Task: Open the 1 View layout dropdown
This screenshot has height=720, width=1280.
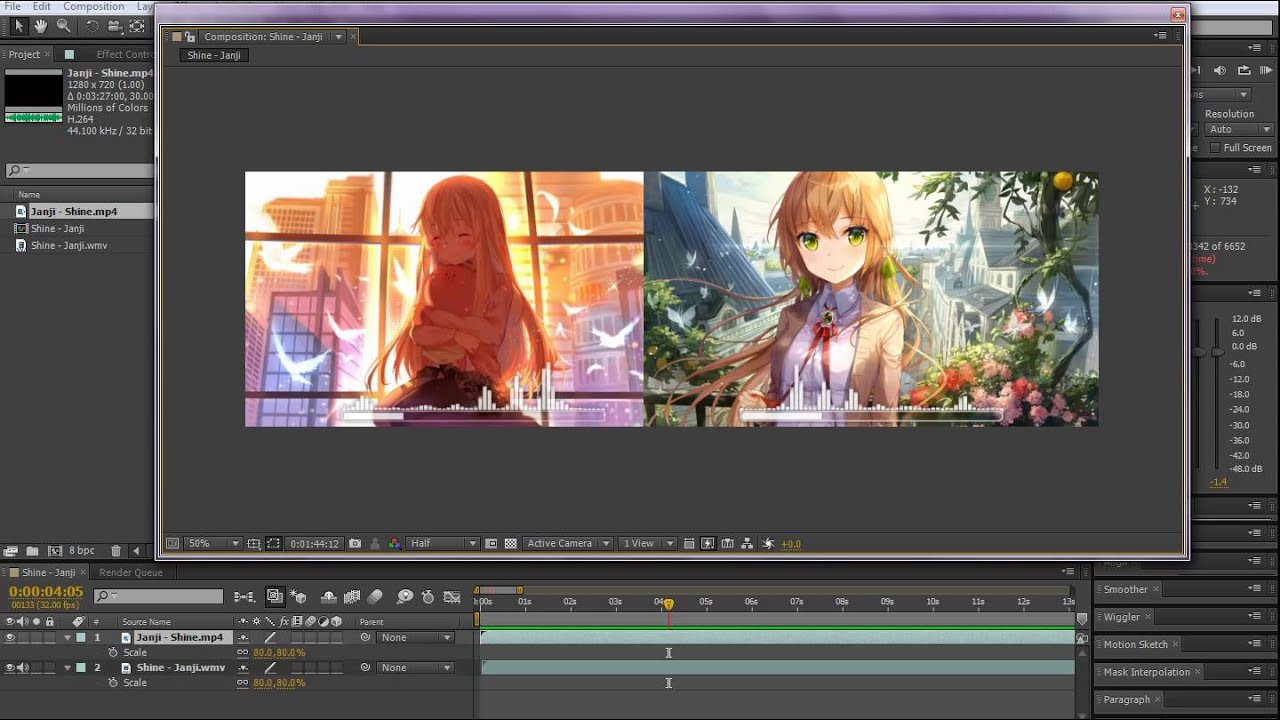Action: coord(648,544)
